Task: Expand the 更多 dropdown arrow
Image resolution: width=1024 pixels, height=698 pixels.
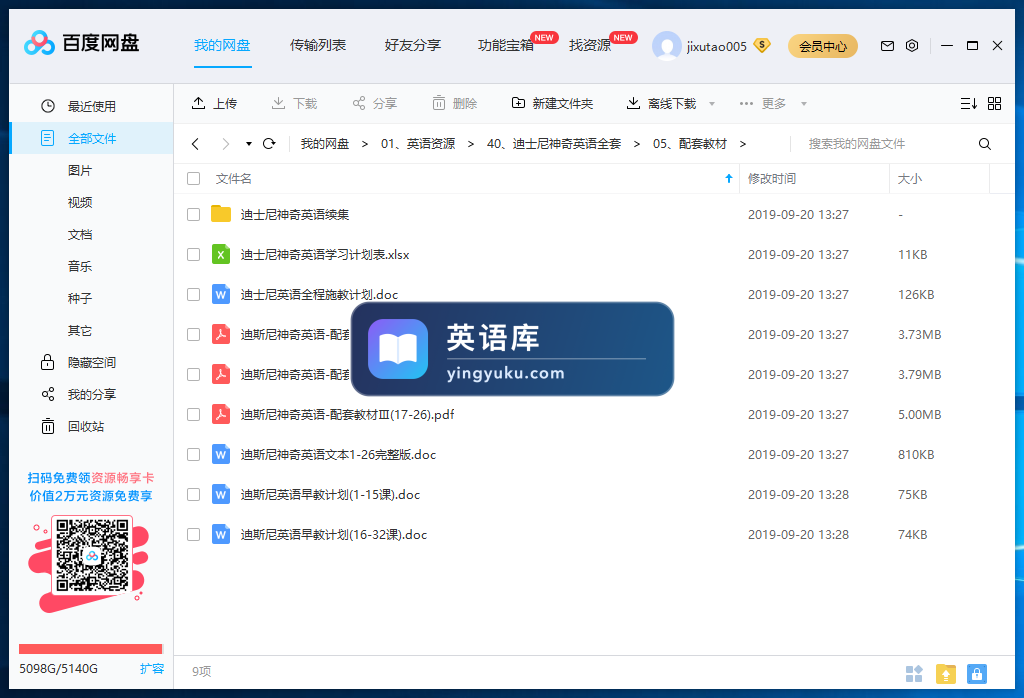Action: [x=804, y=104]
